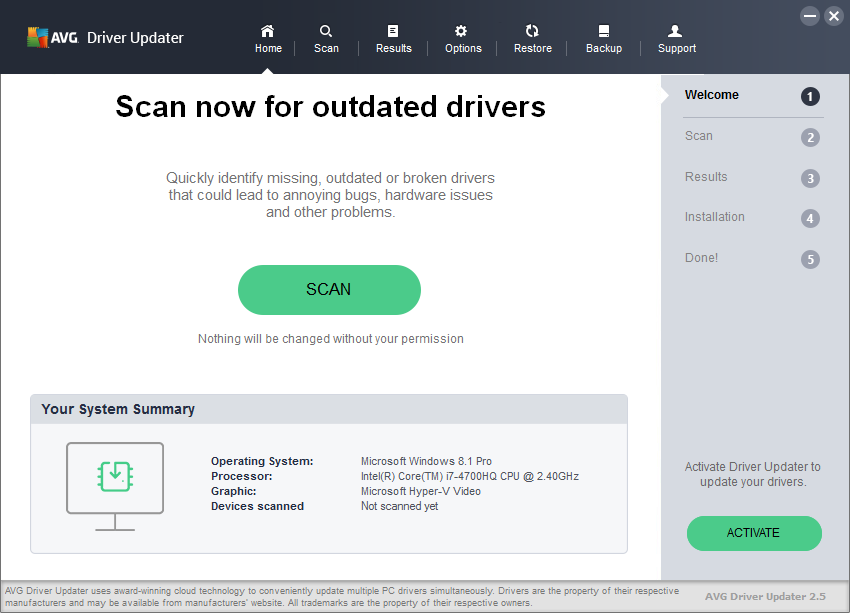Screen dimensions: 850x613
Task: Click the 'Graphic:' label
Action: pyautogui.click(x=233, y=491)
